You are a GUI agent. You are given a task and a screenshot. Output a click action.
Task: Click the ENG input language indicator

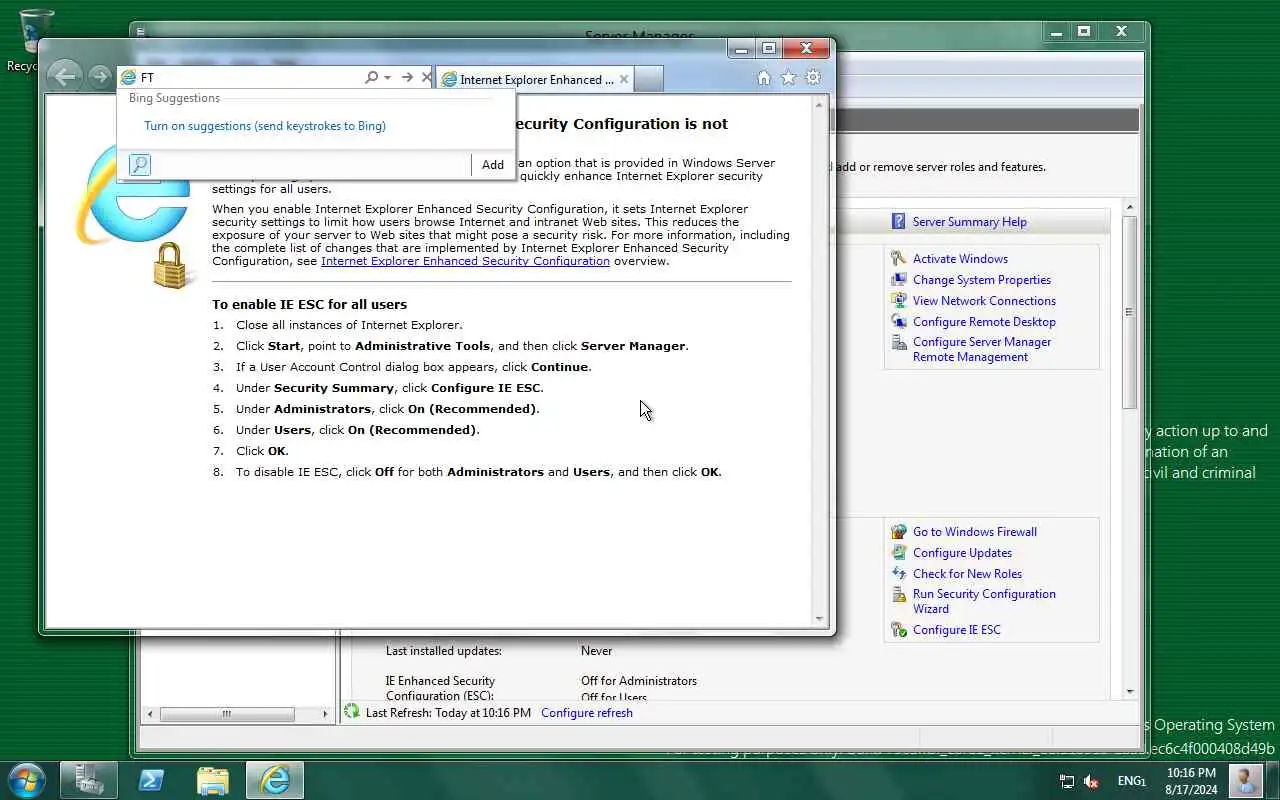click(x=1131, y=781)
